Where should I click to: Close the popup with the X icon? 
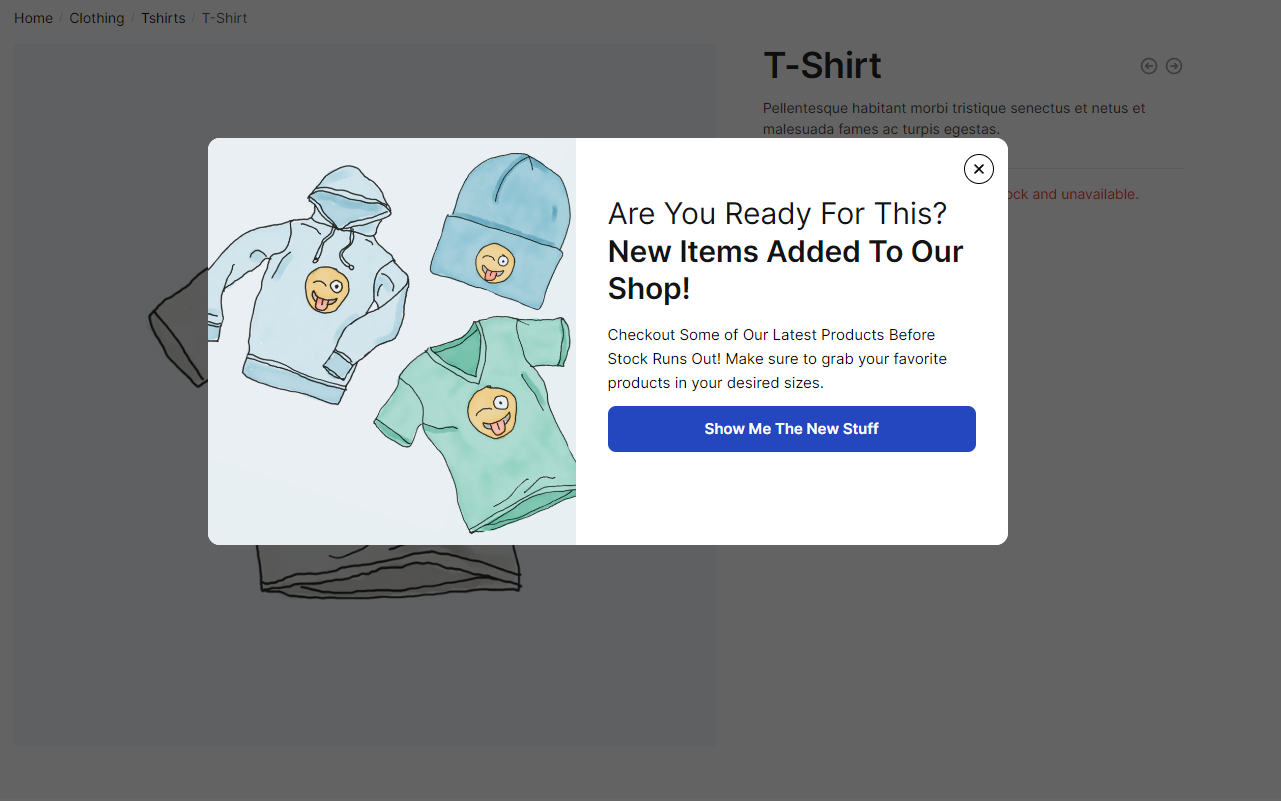tap(979, 169)
